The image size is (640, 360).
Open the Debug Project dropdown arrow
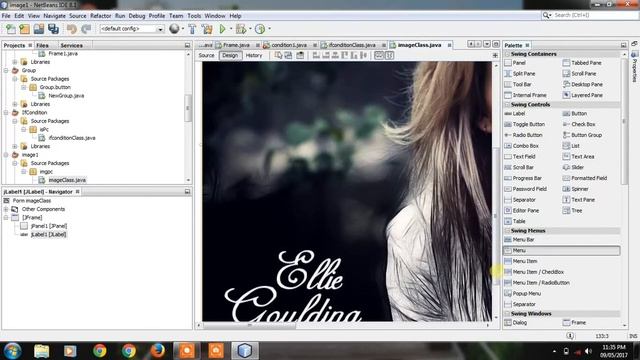pyautogui.click(x=250, y=29)
